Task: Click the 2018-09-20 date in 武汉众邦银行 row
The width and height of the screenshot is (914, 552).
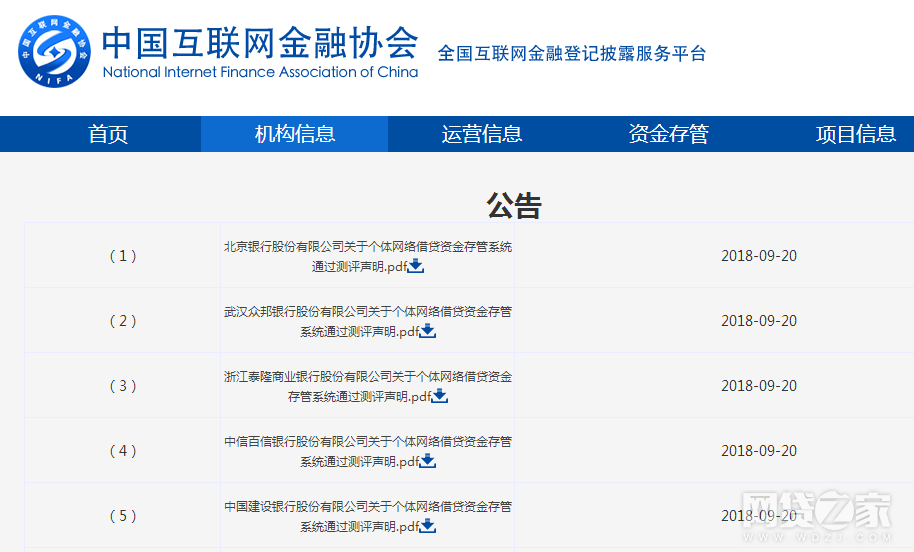Action: pos(758,321)
